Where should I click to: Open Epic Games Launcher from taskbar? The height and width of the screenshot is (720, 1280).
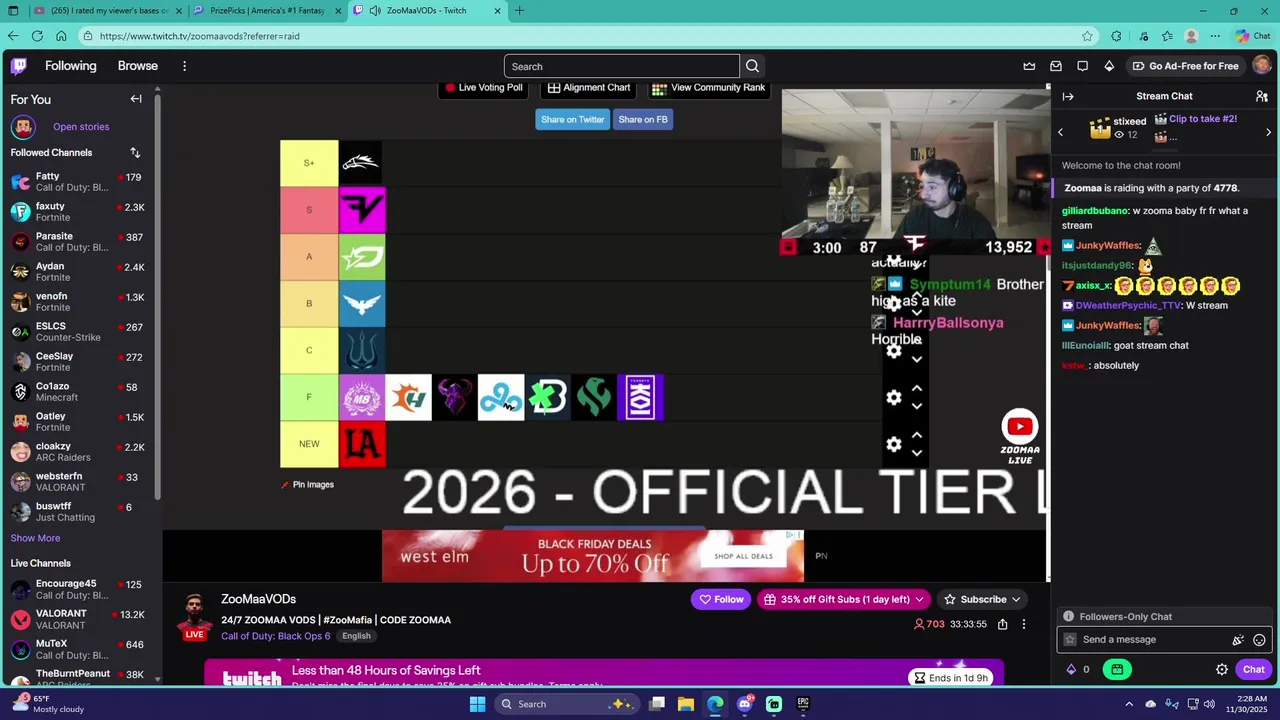[803, 704]
